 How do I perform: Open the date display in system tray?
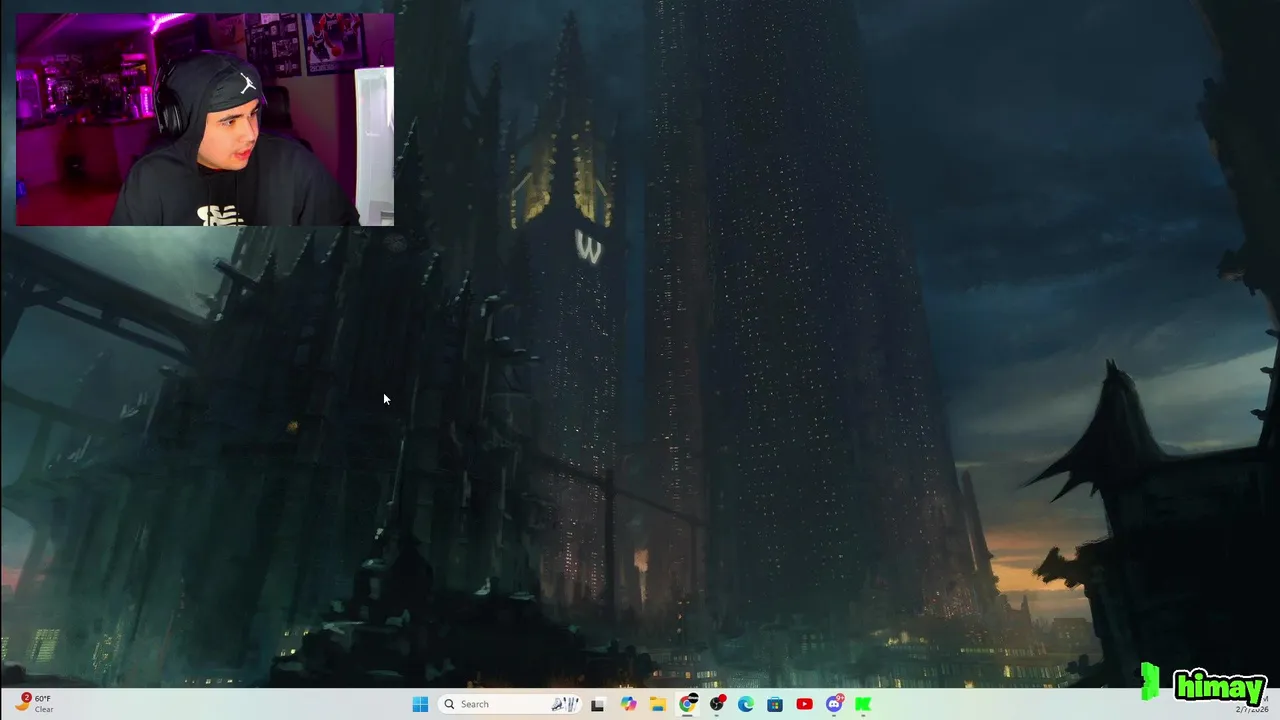[x=1252, y=709]
